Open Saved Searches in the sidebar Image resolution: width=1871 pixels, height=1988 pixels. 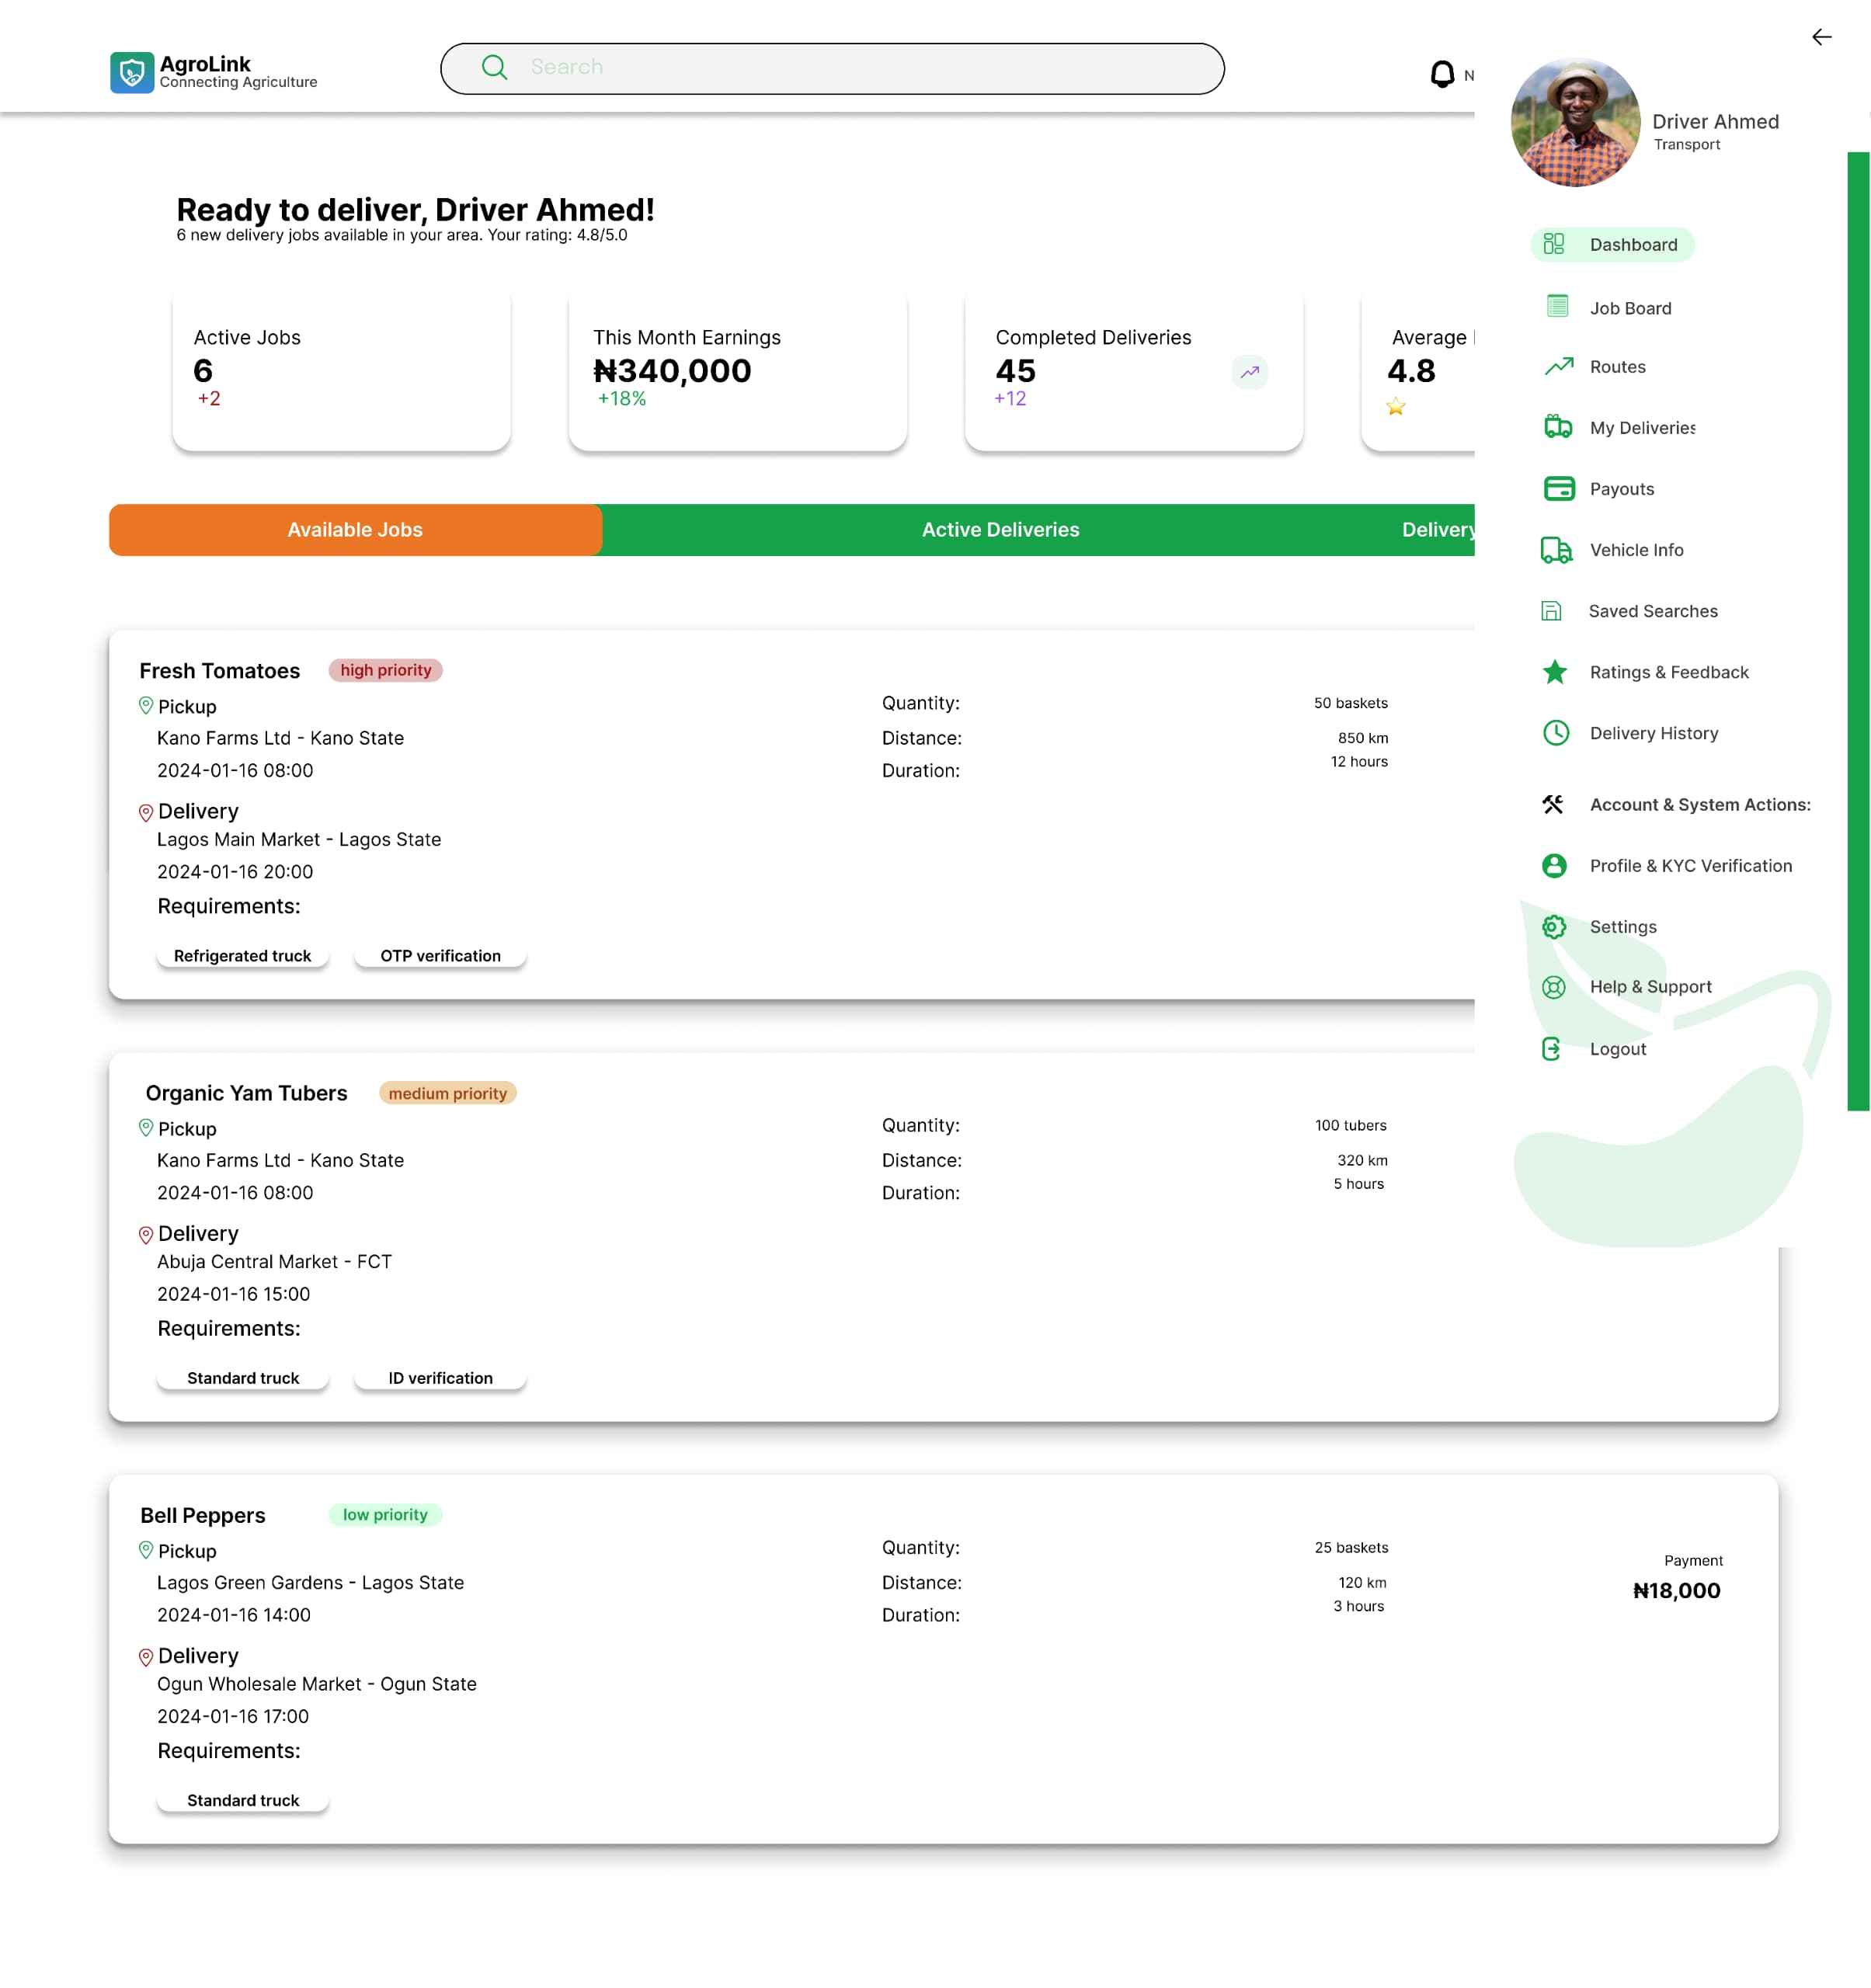(1651, 611)
